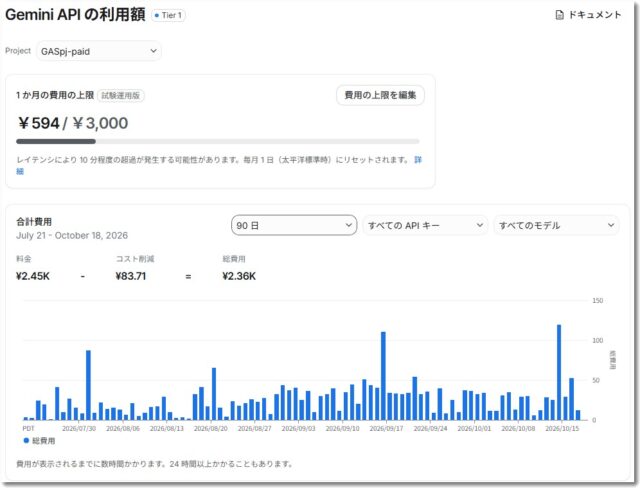Click the 2026/08/20 axis label
640x488 pixels.
(x=211, y=428)
